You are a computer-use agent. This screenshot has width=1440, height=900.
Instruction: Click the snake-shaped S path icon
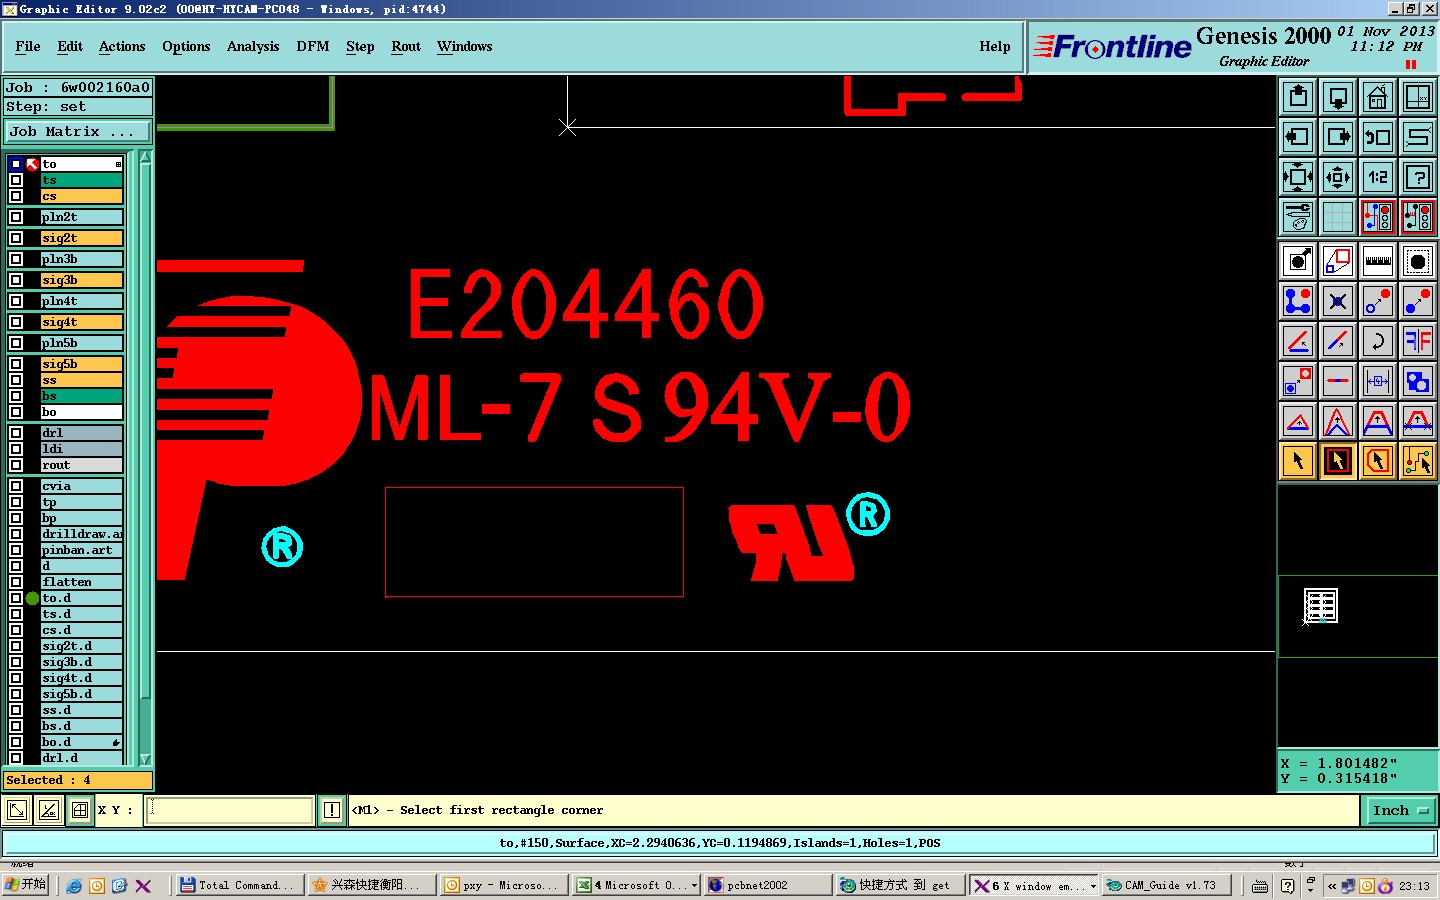pyautogui.click(x=1418, y=137)
